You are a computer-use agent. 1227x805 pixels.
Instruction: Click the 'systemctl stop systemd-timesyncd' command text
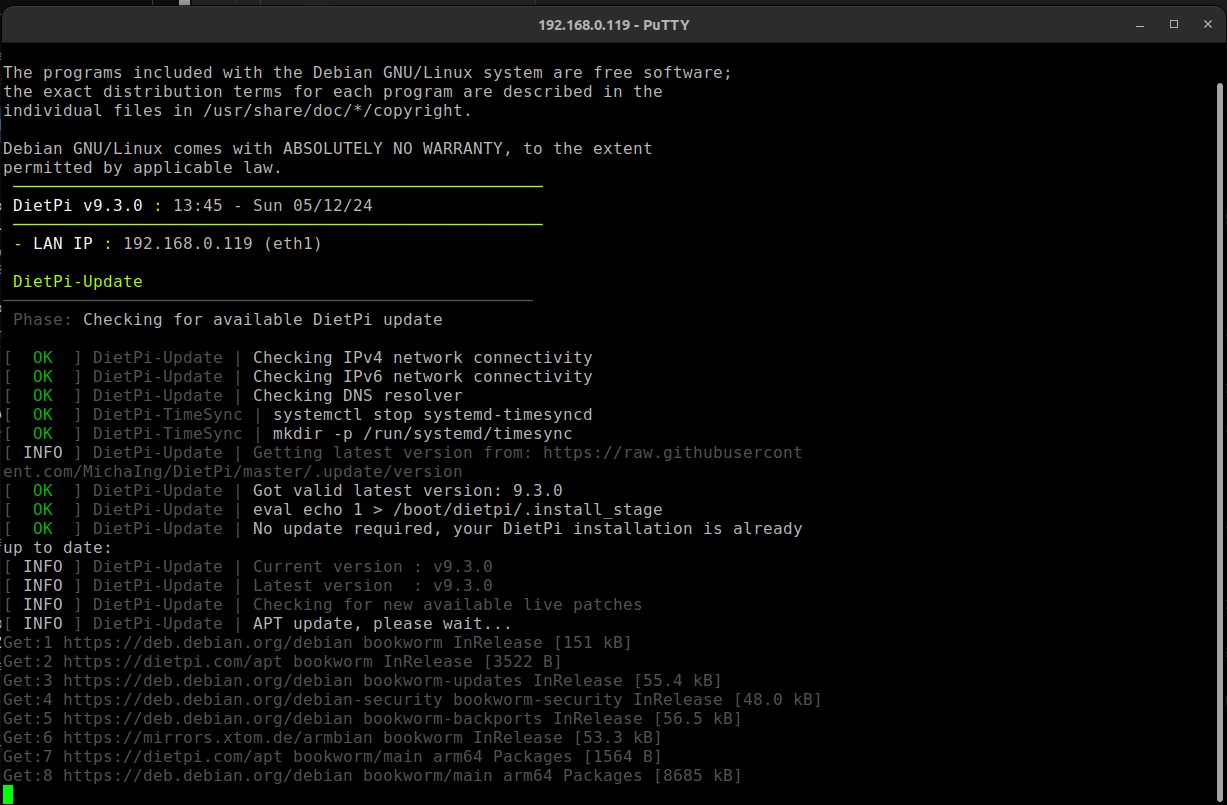pos(432,415)
